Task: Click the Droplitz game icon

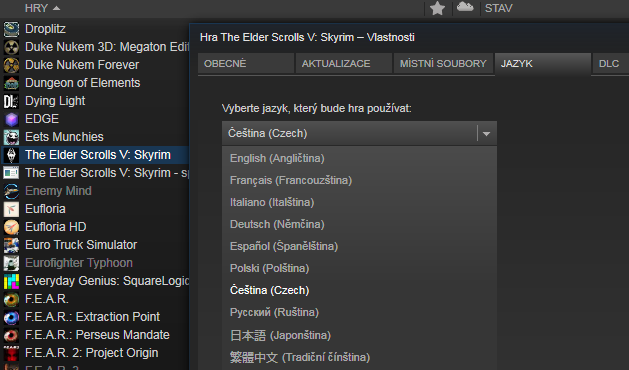Action: 11,29
